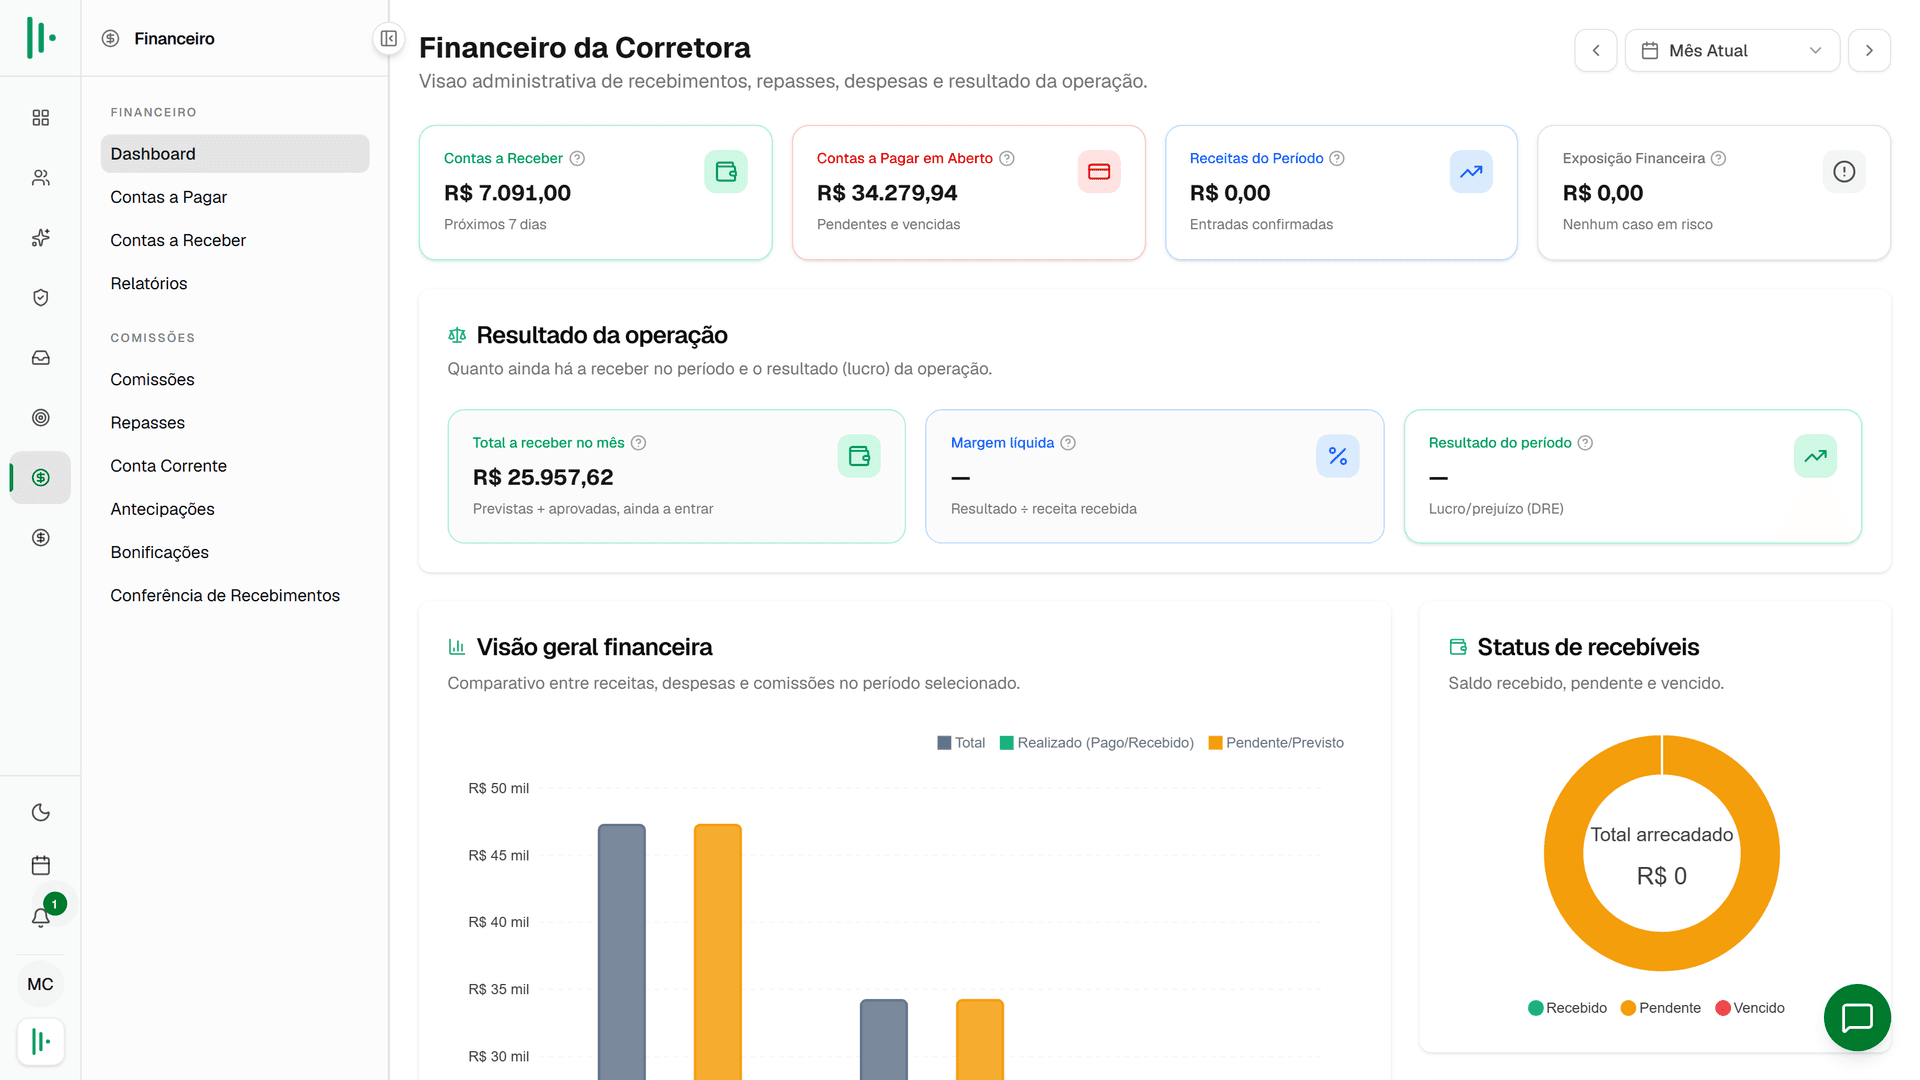This screenshot has width=1920, height=1080.
Task: Click the tallest gray Total bar
Action: pos(622,952)
